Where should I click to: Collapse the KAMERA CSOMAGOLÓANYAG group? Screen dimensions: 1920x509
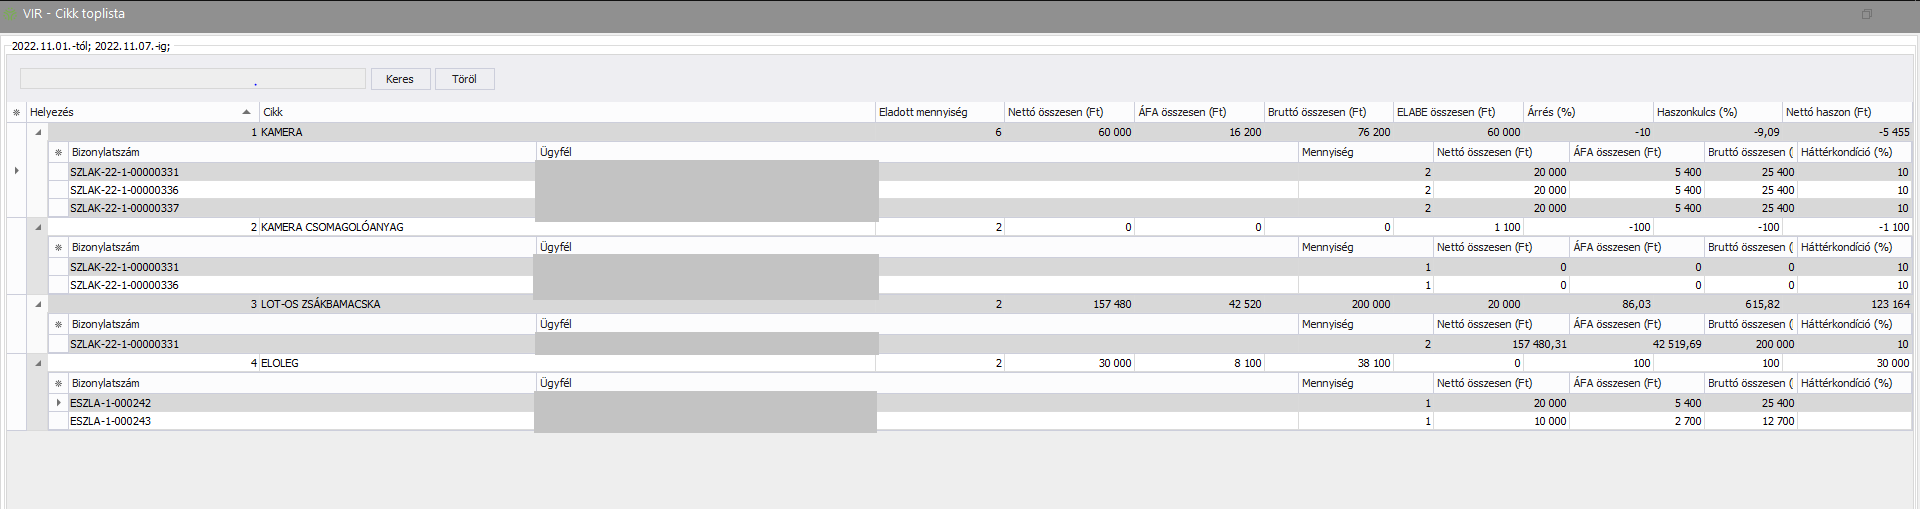38,227
